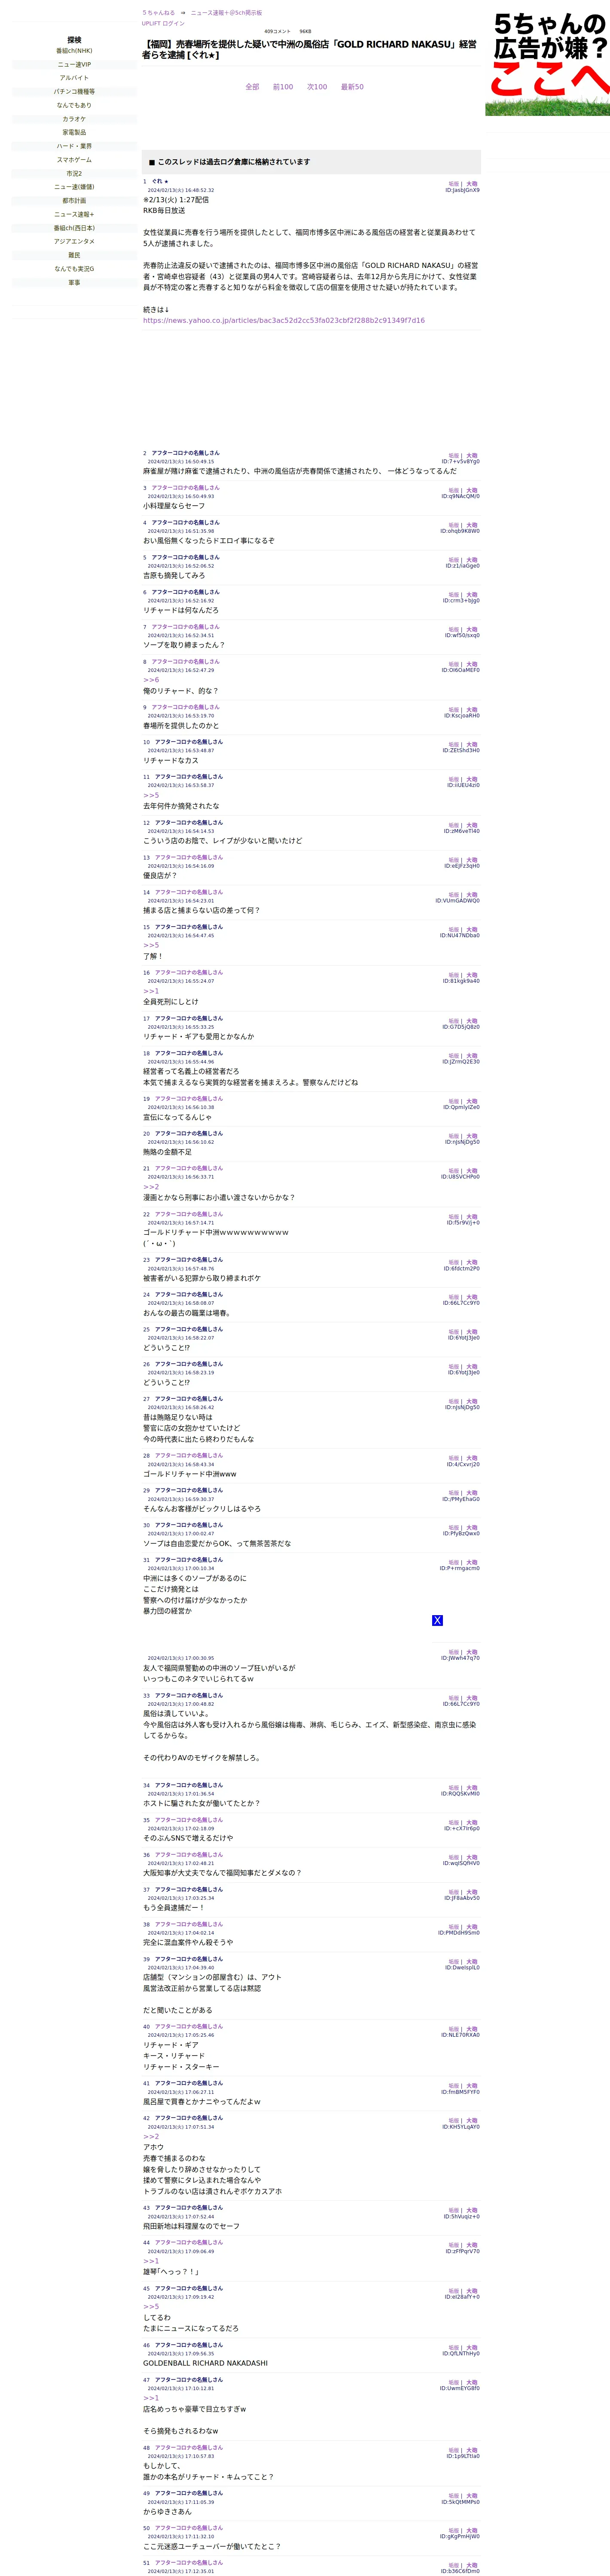Click the 垢版 link on post 1
610x2576 pixels.
pyautogui.click(x=454, y=184)
